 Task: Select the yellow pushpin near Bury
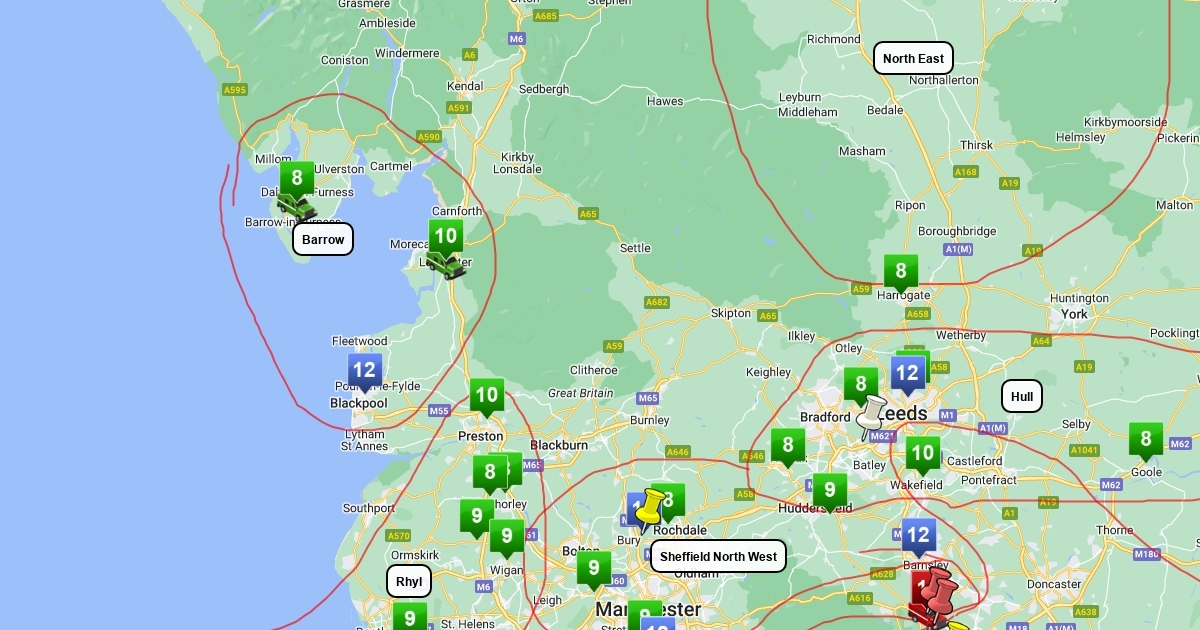tap(651, 508)
